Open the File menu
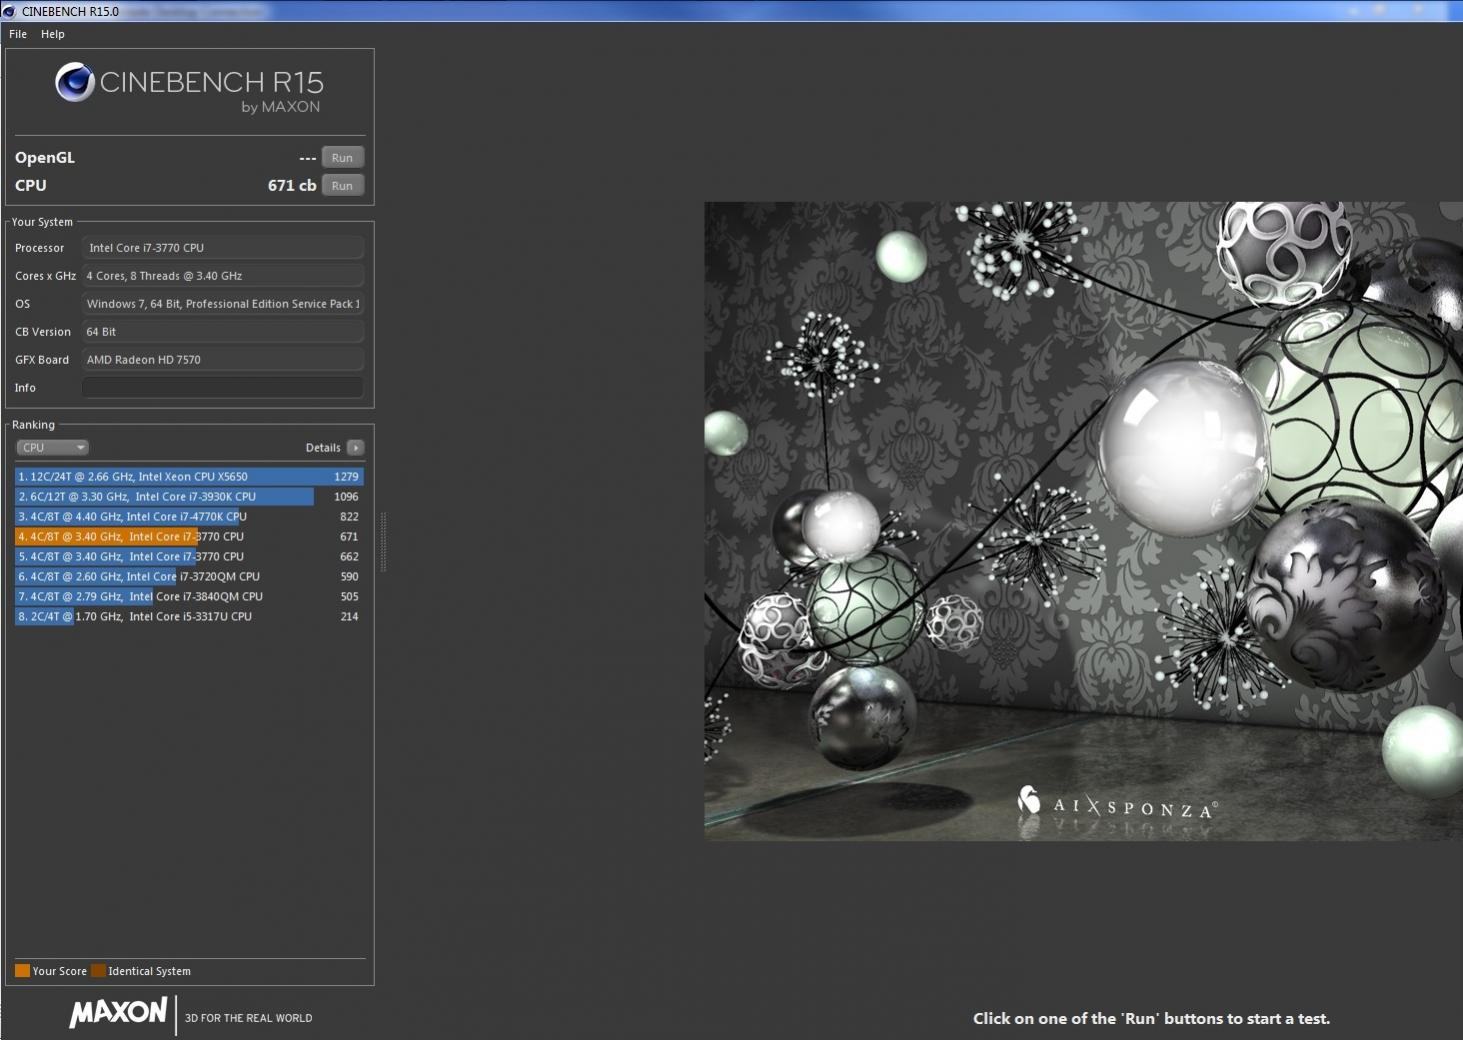 point(18,34)
